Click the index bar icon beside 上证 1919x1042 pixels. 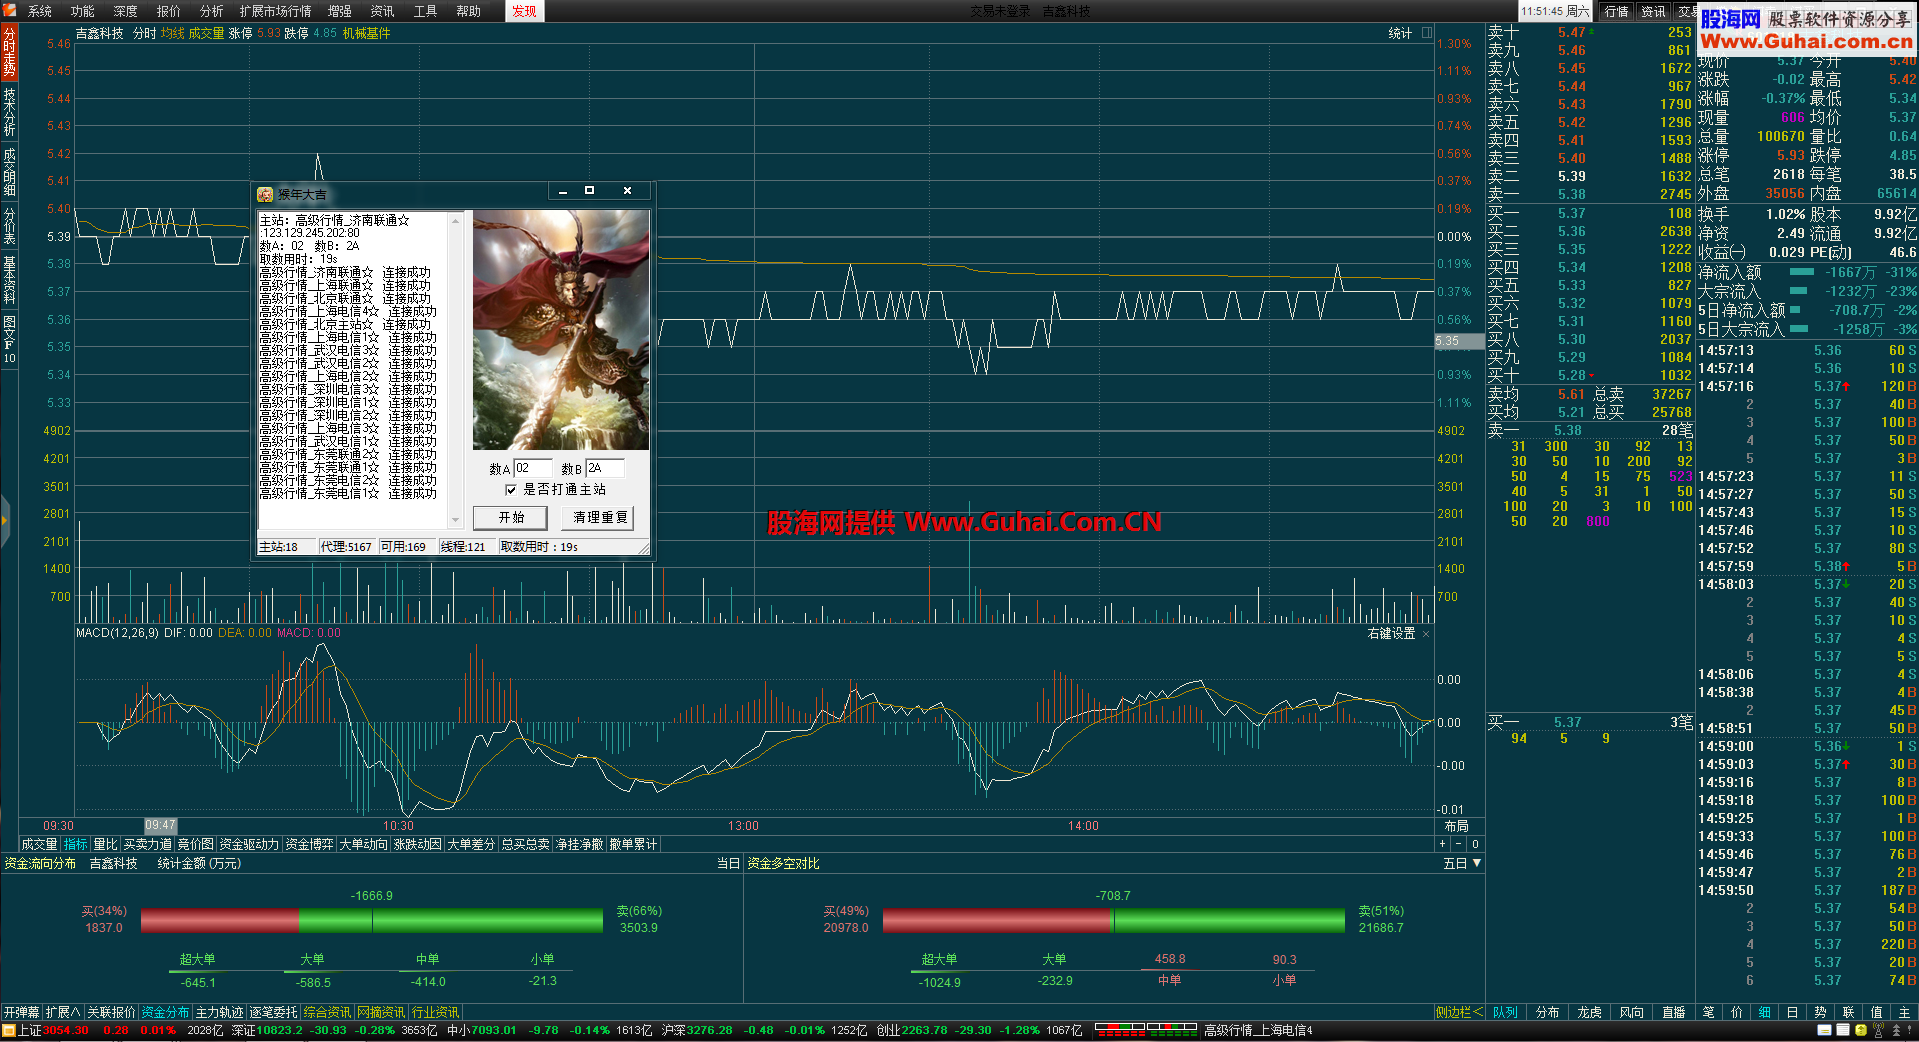[9, 1030]
